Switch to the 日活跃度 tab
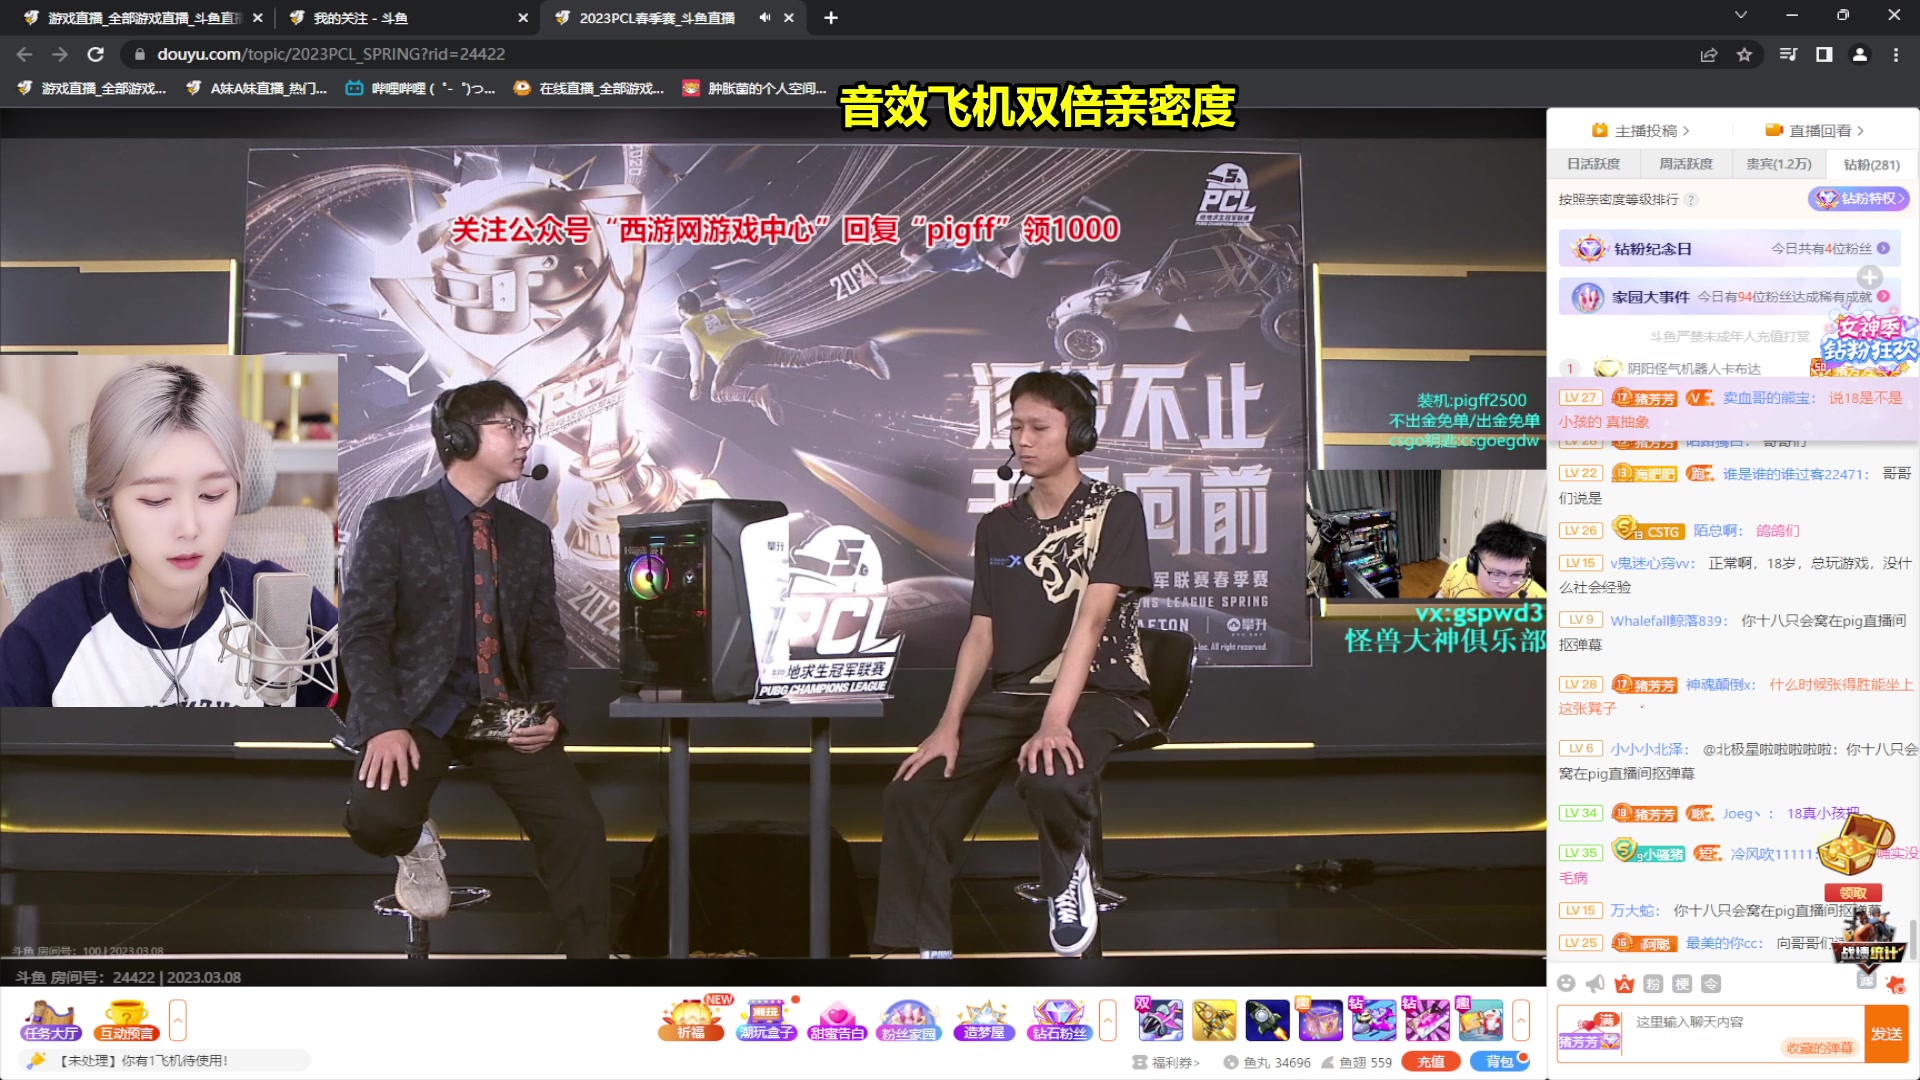The height and width of the screenshot is (1080, 1920). point(1593,164)
